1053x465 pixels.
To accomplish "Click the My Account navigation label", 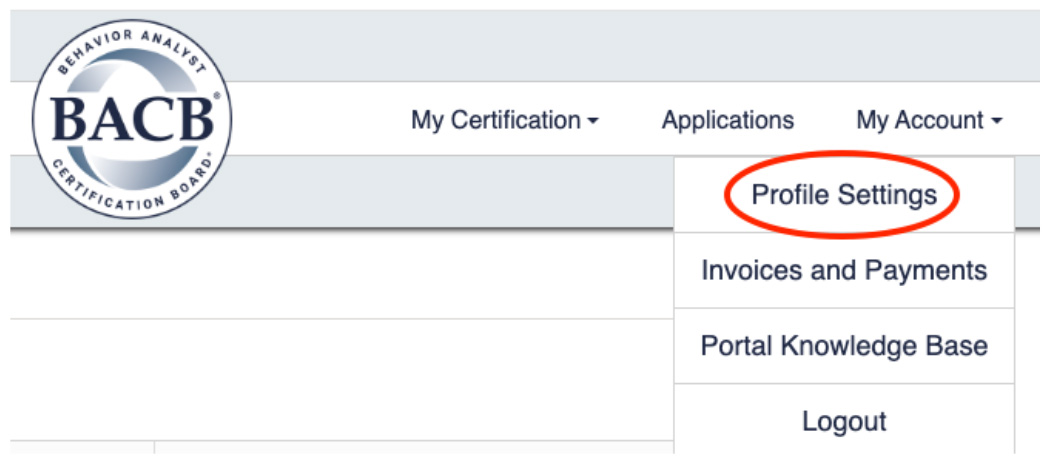I will [920, 120].
